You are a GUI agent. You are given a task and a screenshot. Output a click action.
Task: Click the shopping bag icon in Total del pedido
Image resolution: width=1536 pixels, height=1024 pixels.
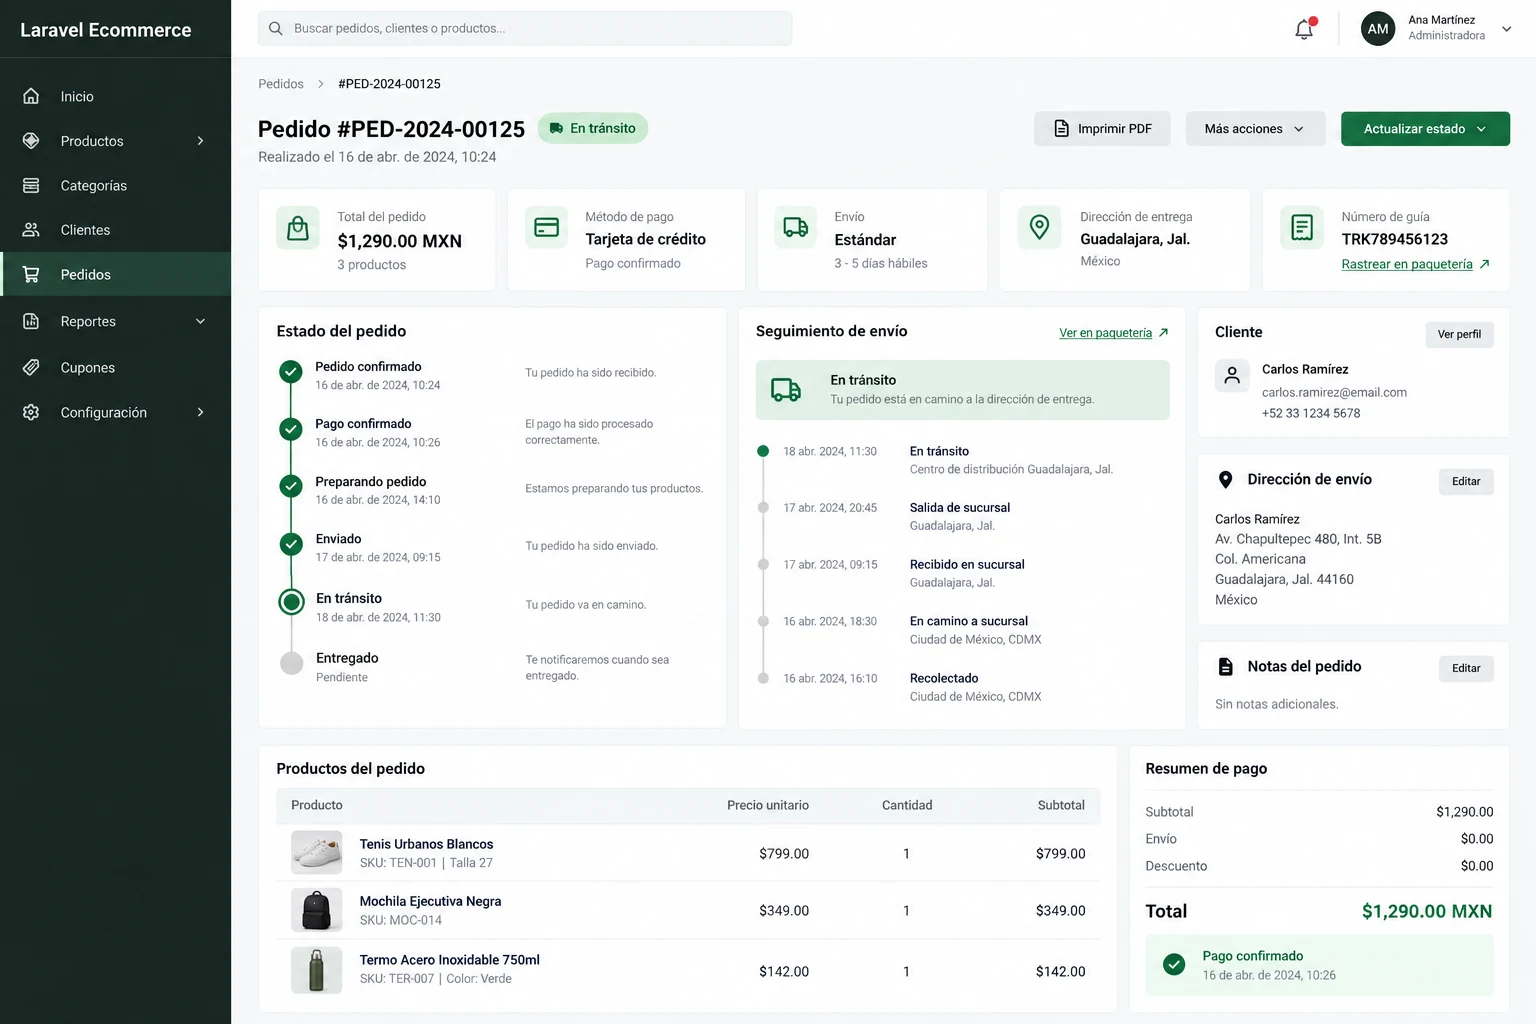(x=298, y=229)
